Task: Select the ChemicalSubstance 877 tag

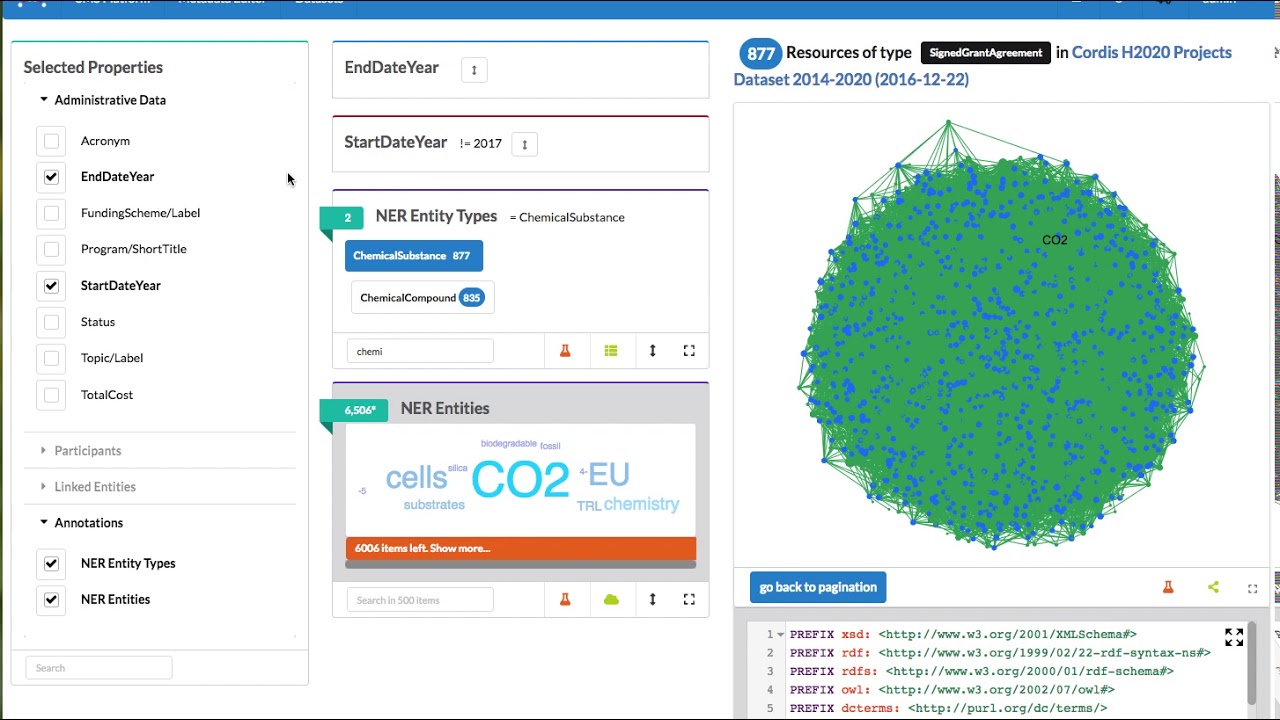Action: point(413,256)
